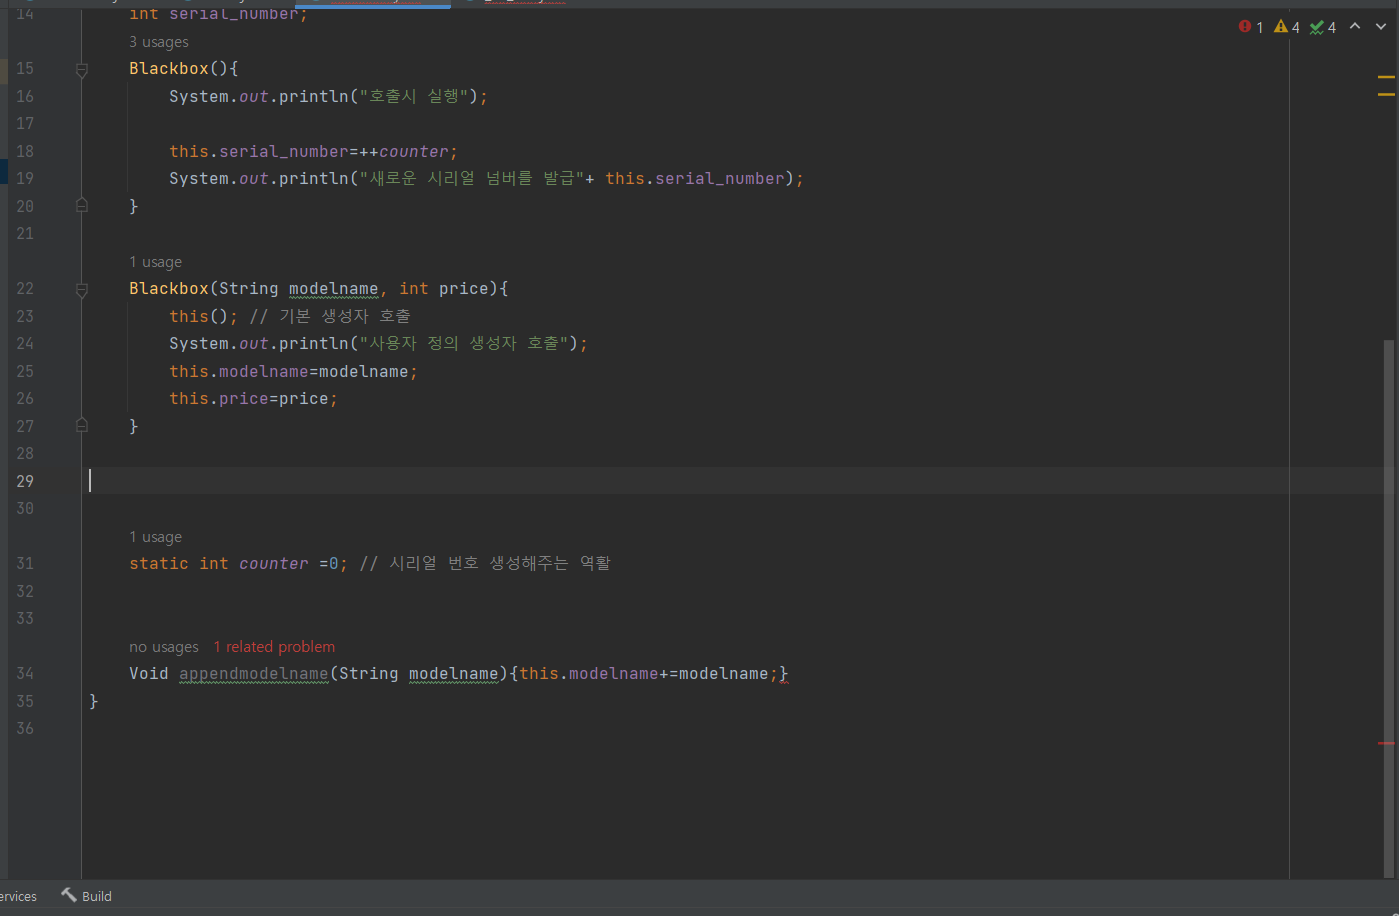Click line number 22 in the gutter

(25, 288)
